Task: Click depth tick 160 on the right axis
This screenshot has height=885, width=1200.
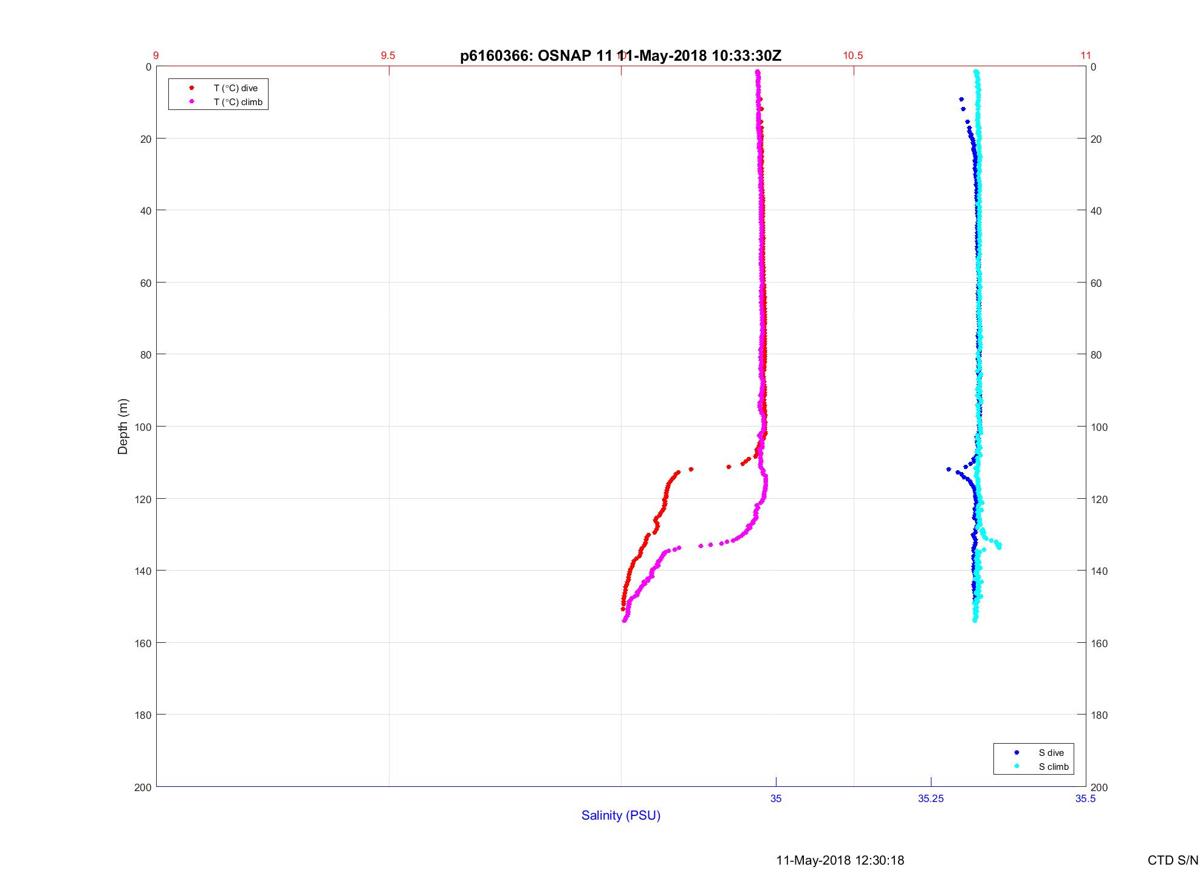Action: click(1100, 643)
